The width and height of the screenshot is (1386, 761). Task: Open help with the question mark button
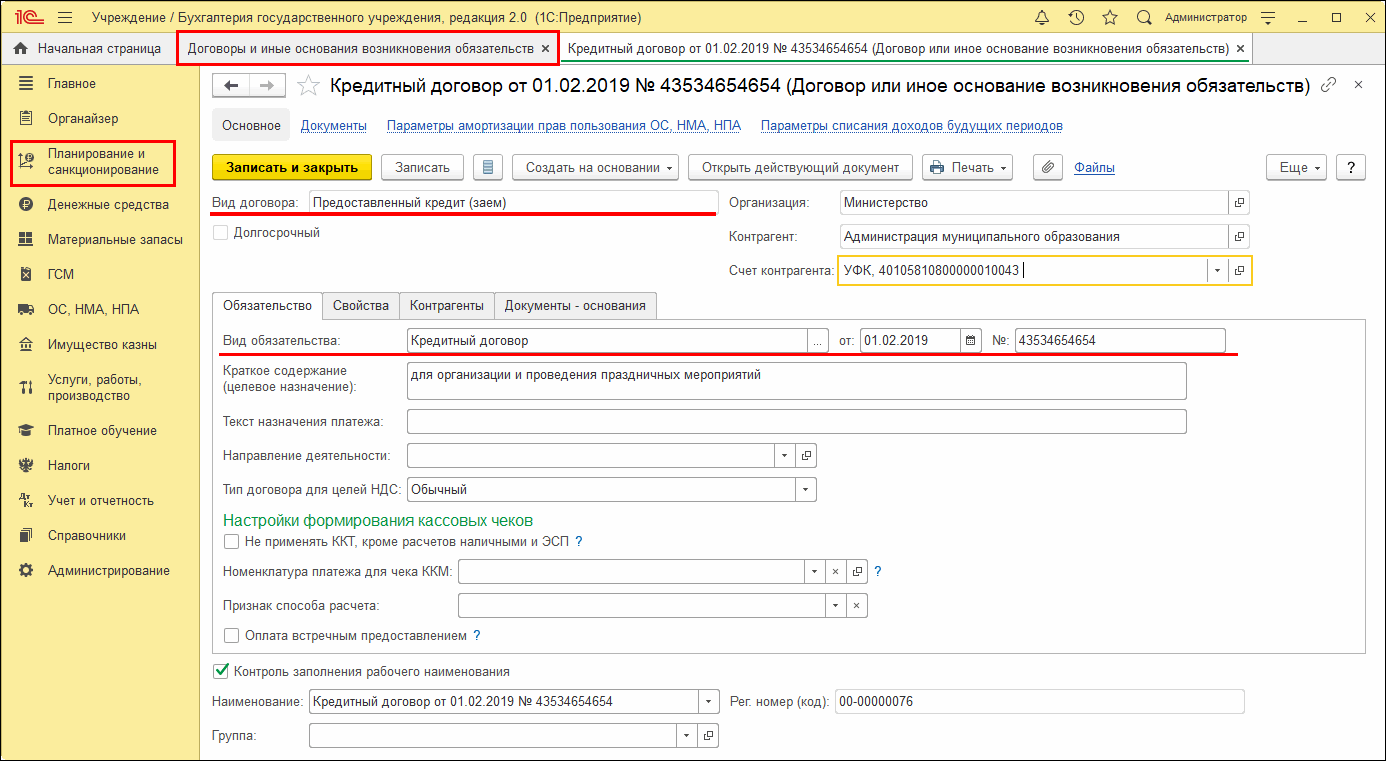(1350, 167)
